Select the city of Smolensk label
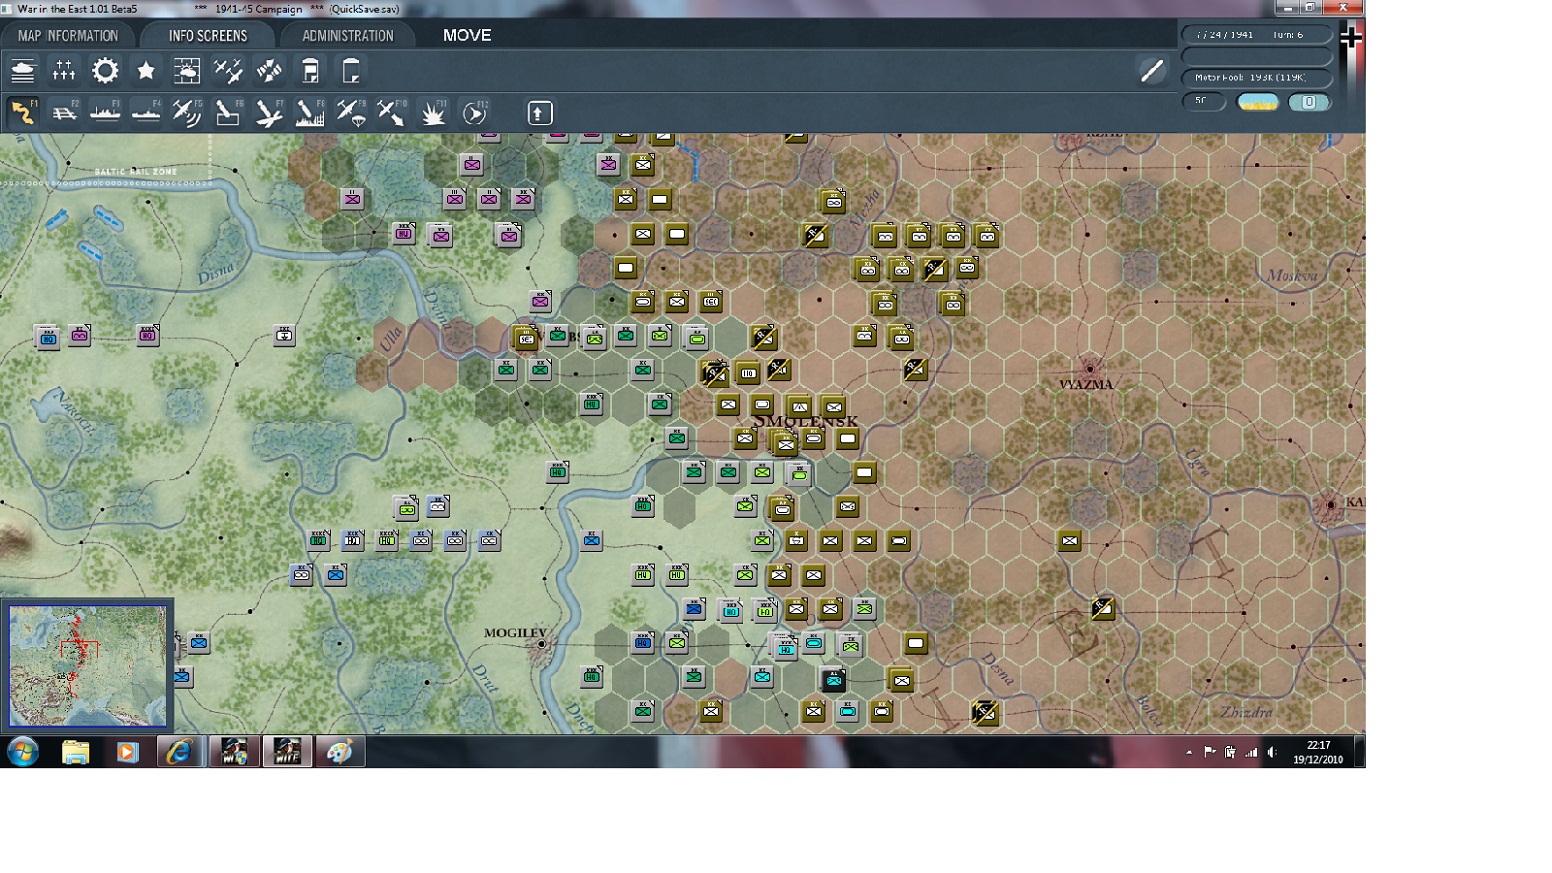This screenshot has height=873, width=1552. point(806,421)
